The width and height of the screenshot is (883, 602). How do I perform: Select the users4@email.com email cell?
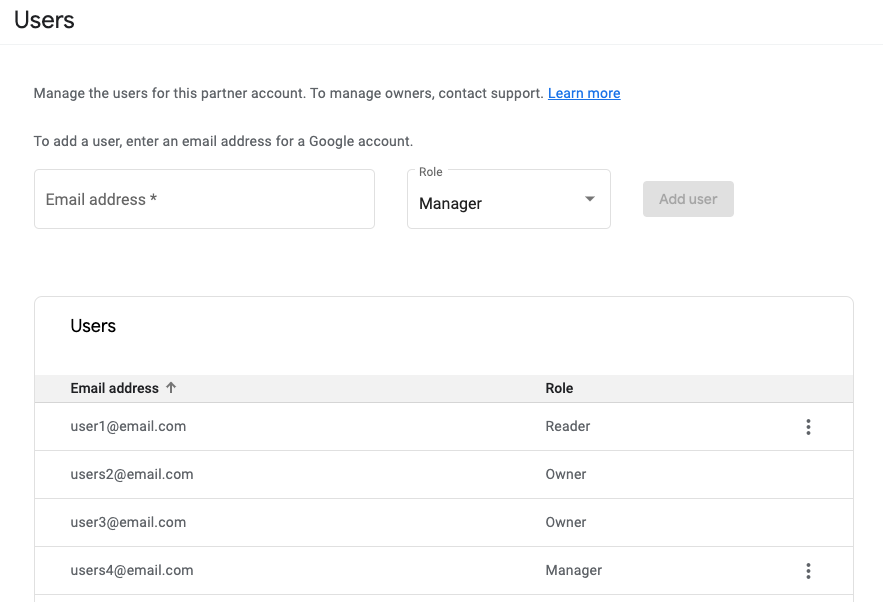click(x=132, y=570)
